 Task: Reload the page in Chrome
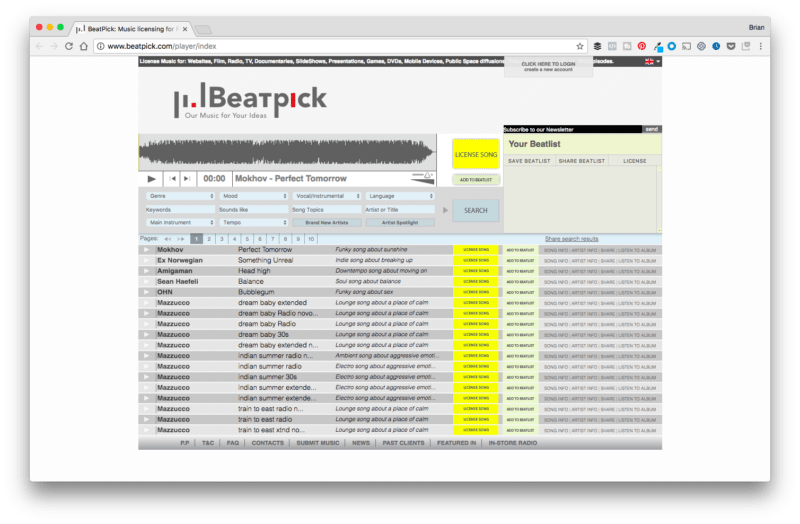click(69, 46)
